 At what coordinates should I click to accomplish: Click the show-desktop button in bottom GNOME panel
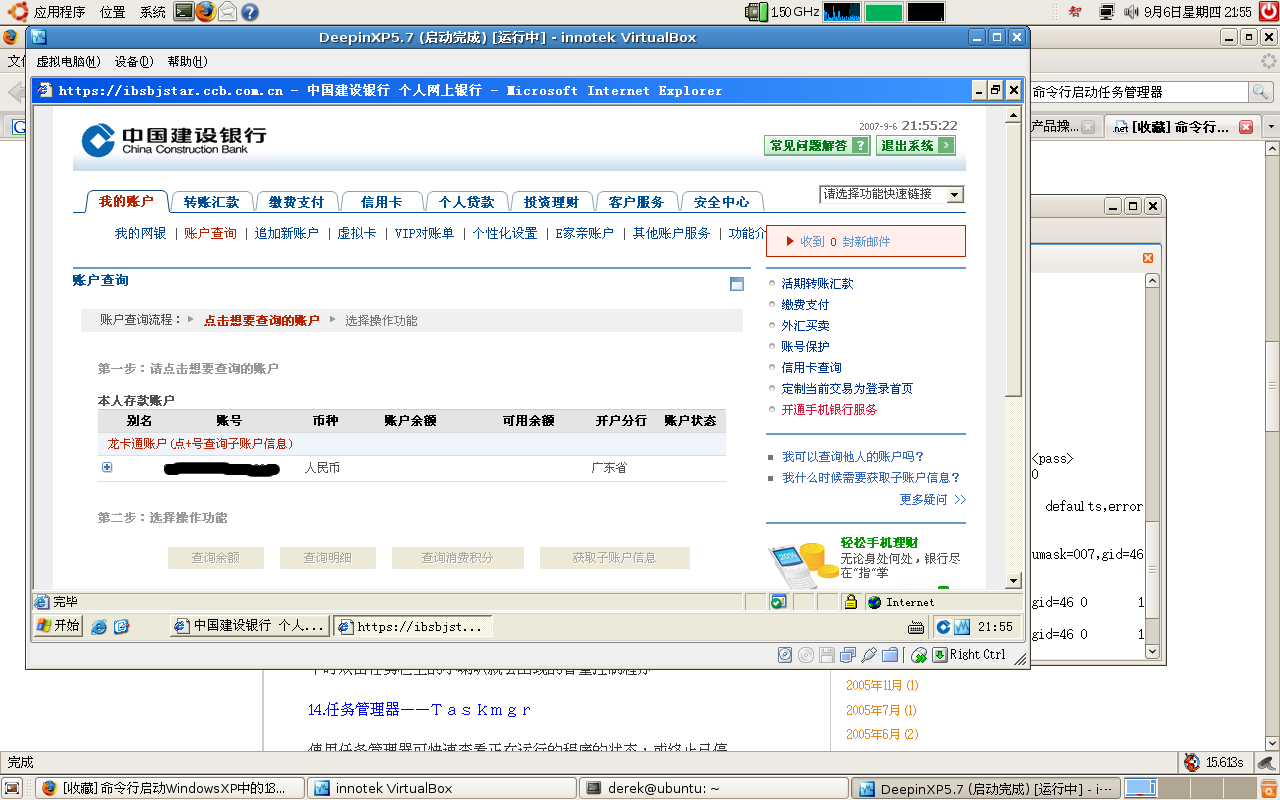tap(12, 788)
